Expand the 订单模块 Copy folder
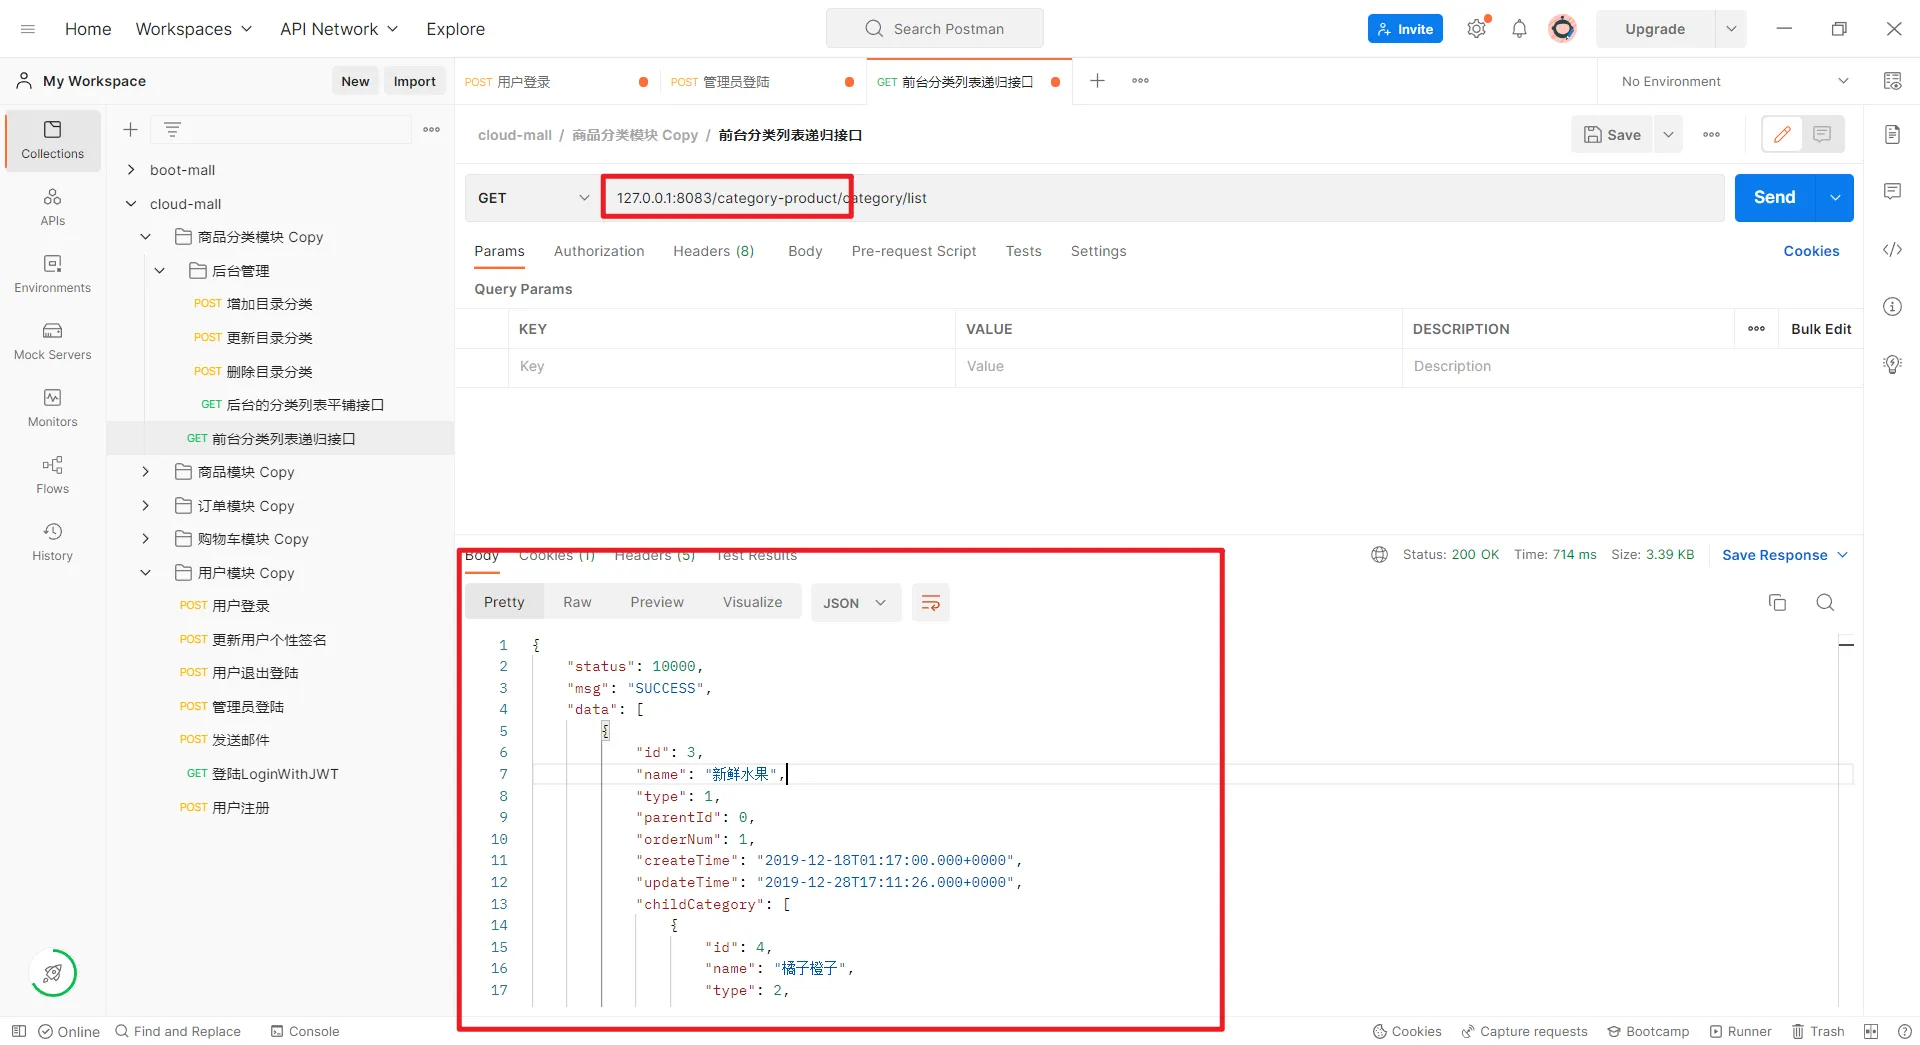1920x1045 pixels. point(146,506)
